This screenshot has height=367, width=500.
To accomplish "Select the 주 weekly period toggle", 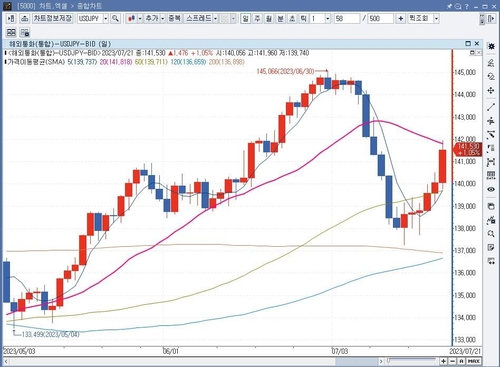I will click(x=257, y=18).
